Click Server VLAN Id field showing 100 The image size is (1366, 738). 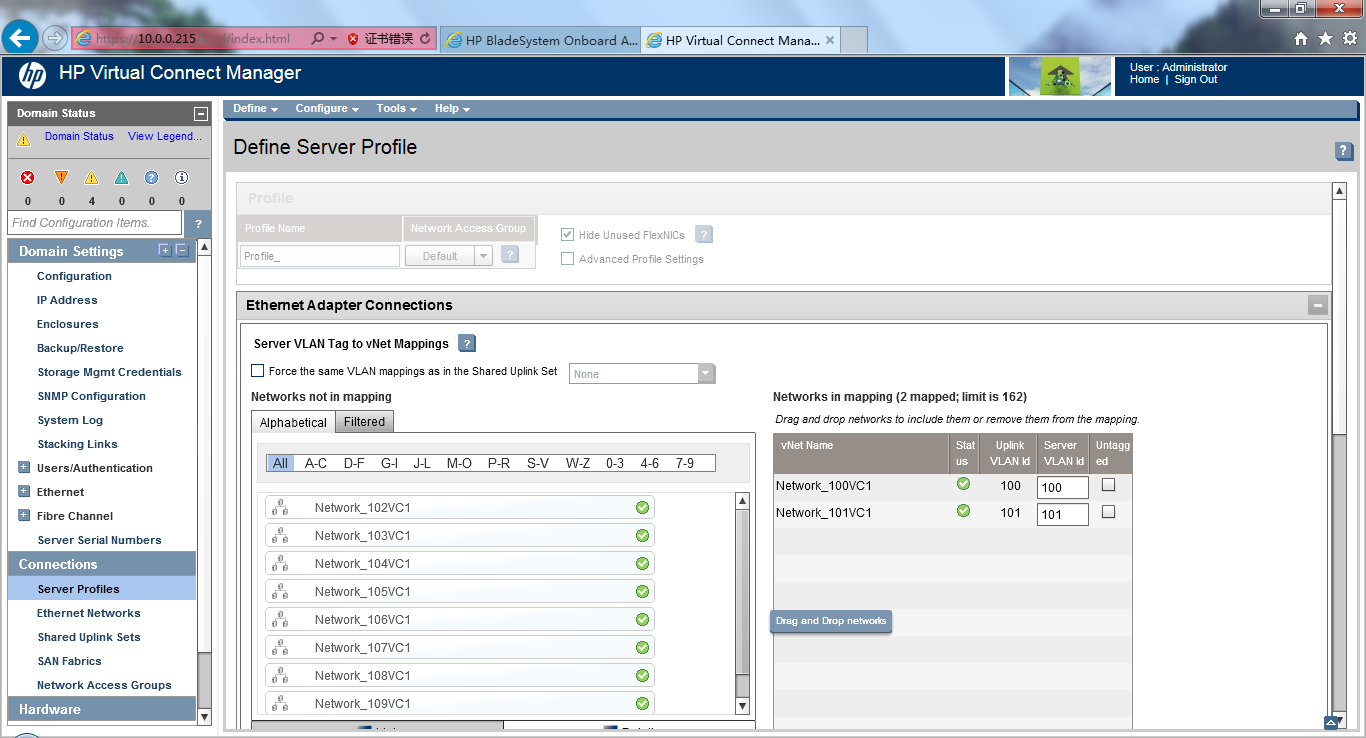tap(1063, 487)
